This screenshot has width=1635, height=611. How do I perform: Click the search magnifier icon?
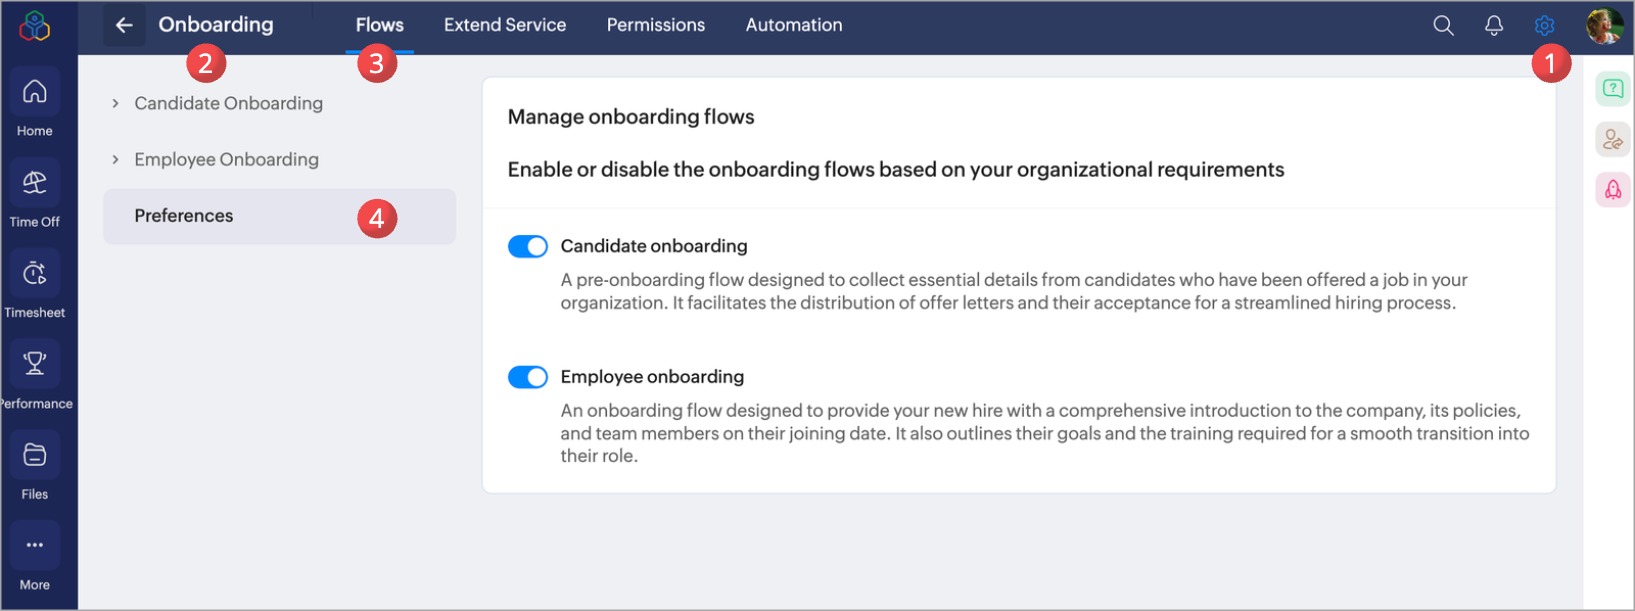pyautogui.click(x=1443, y=26)
